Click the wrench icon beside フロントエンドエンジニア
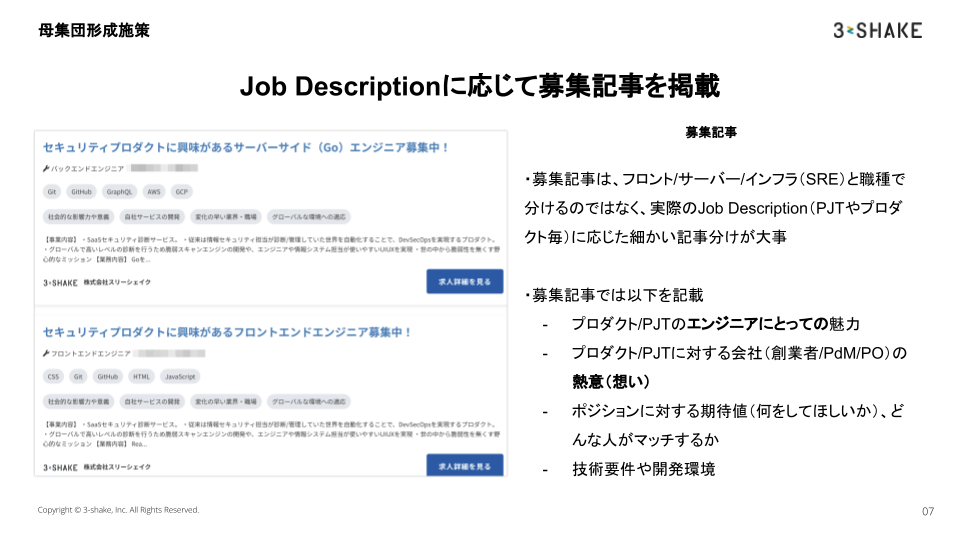This screenshot has height=540, width=960. (x=46, y=353)
